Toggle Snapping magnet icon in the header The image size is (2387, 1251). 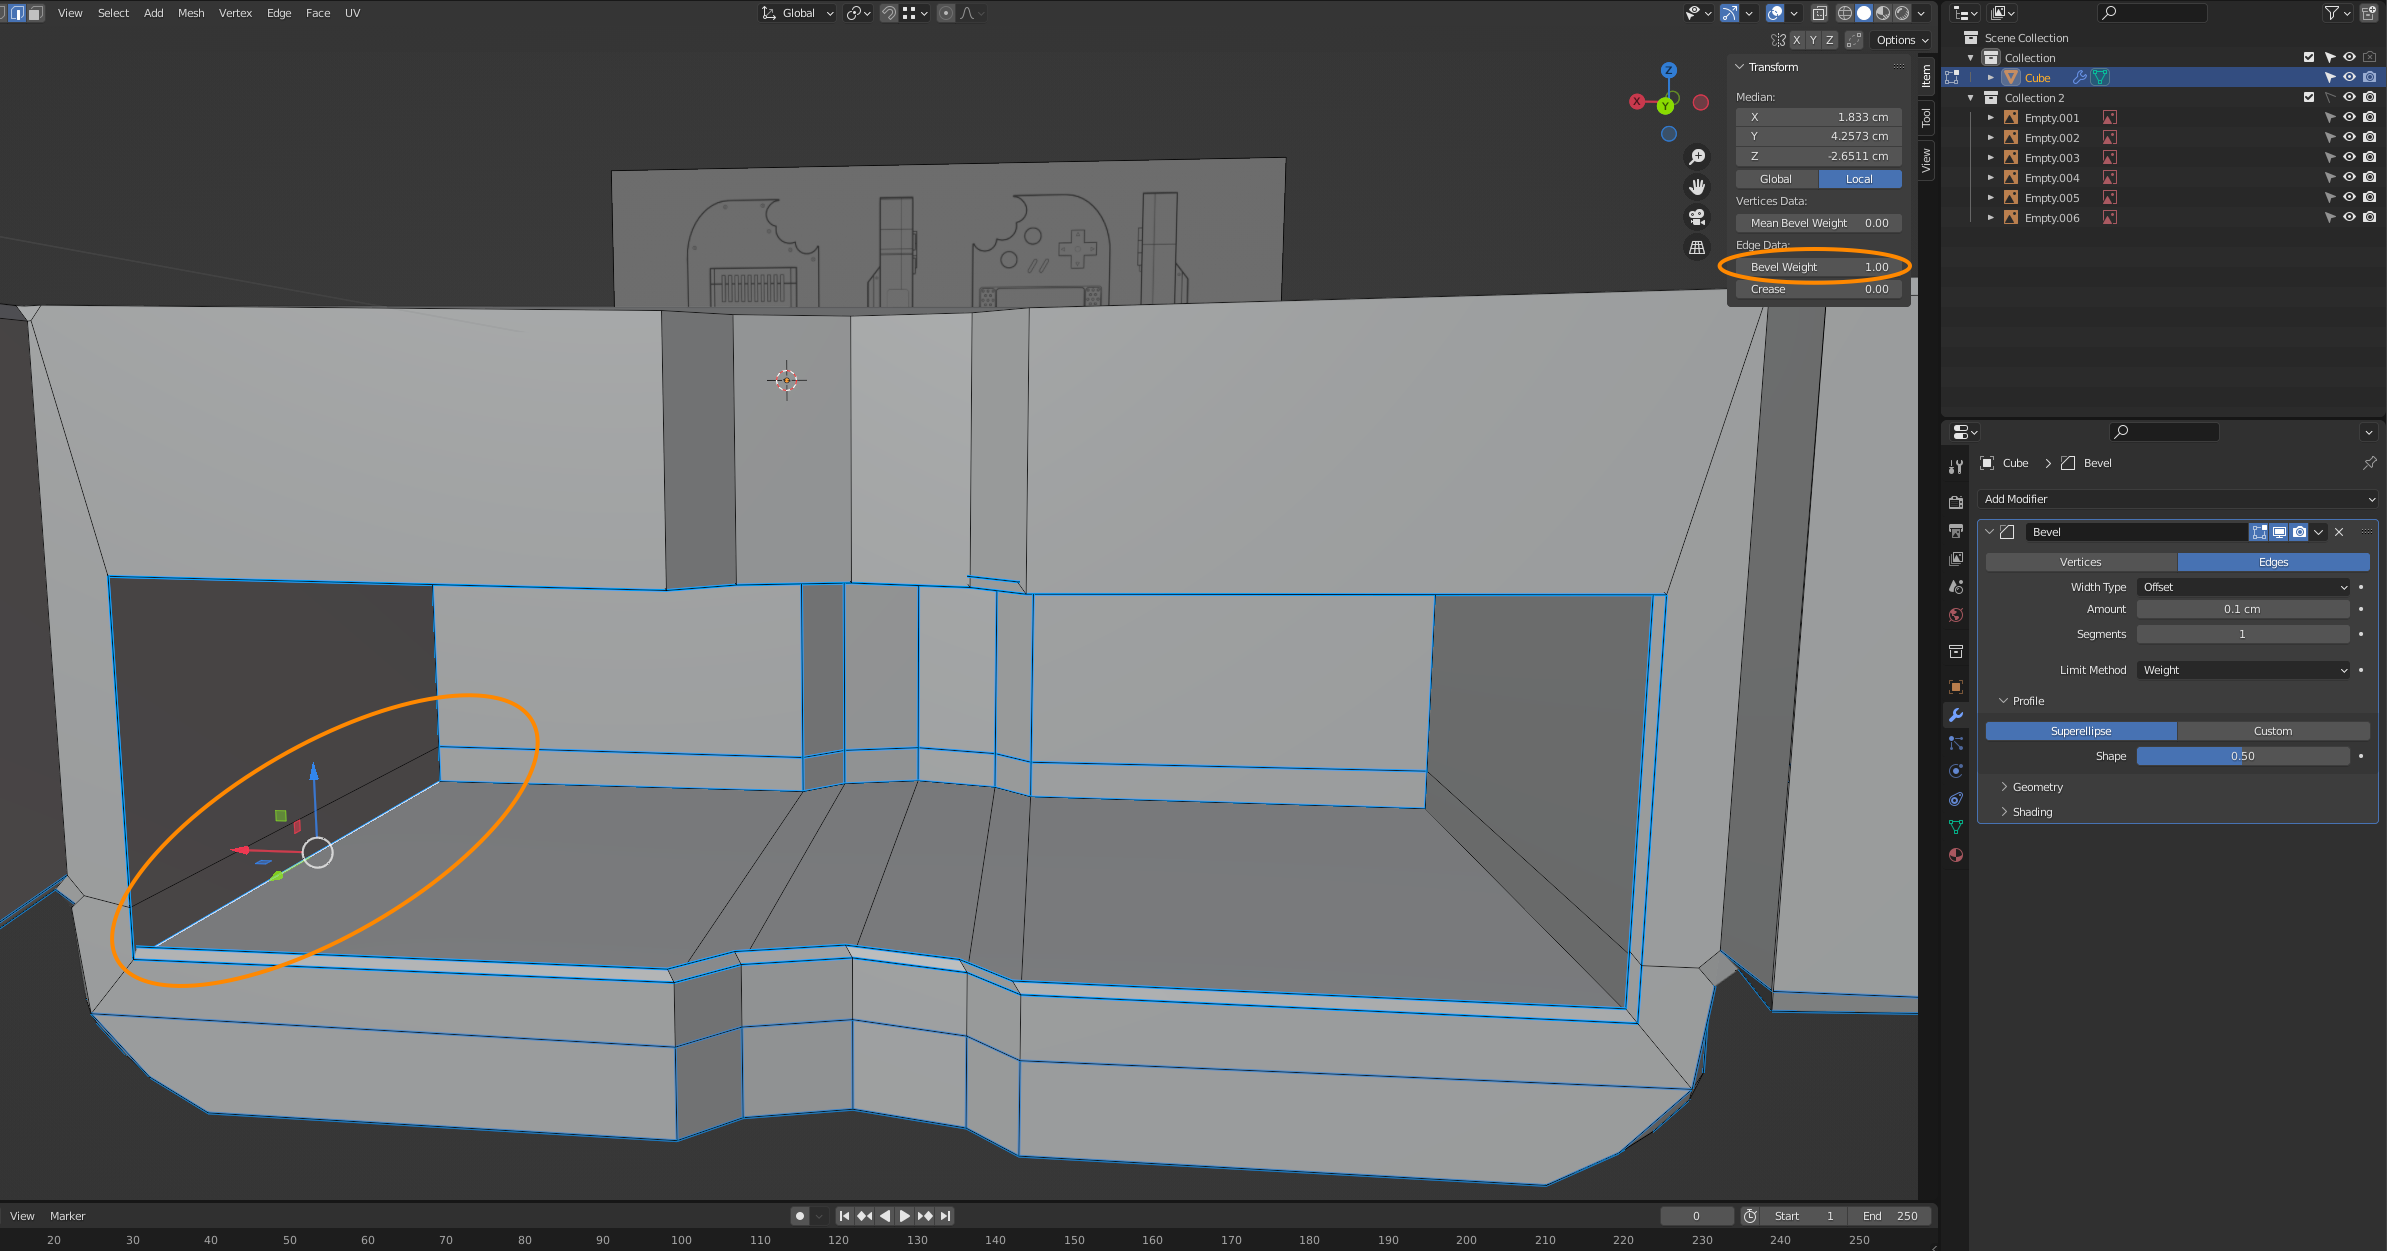(x=889, y=13)
